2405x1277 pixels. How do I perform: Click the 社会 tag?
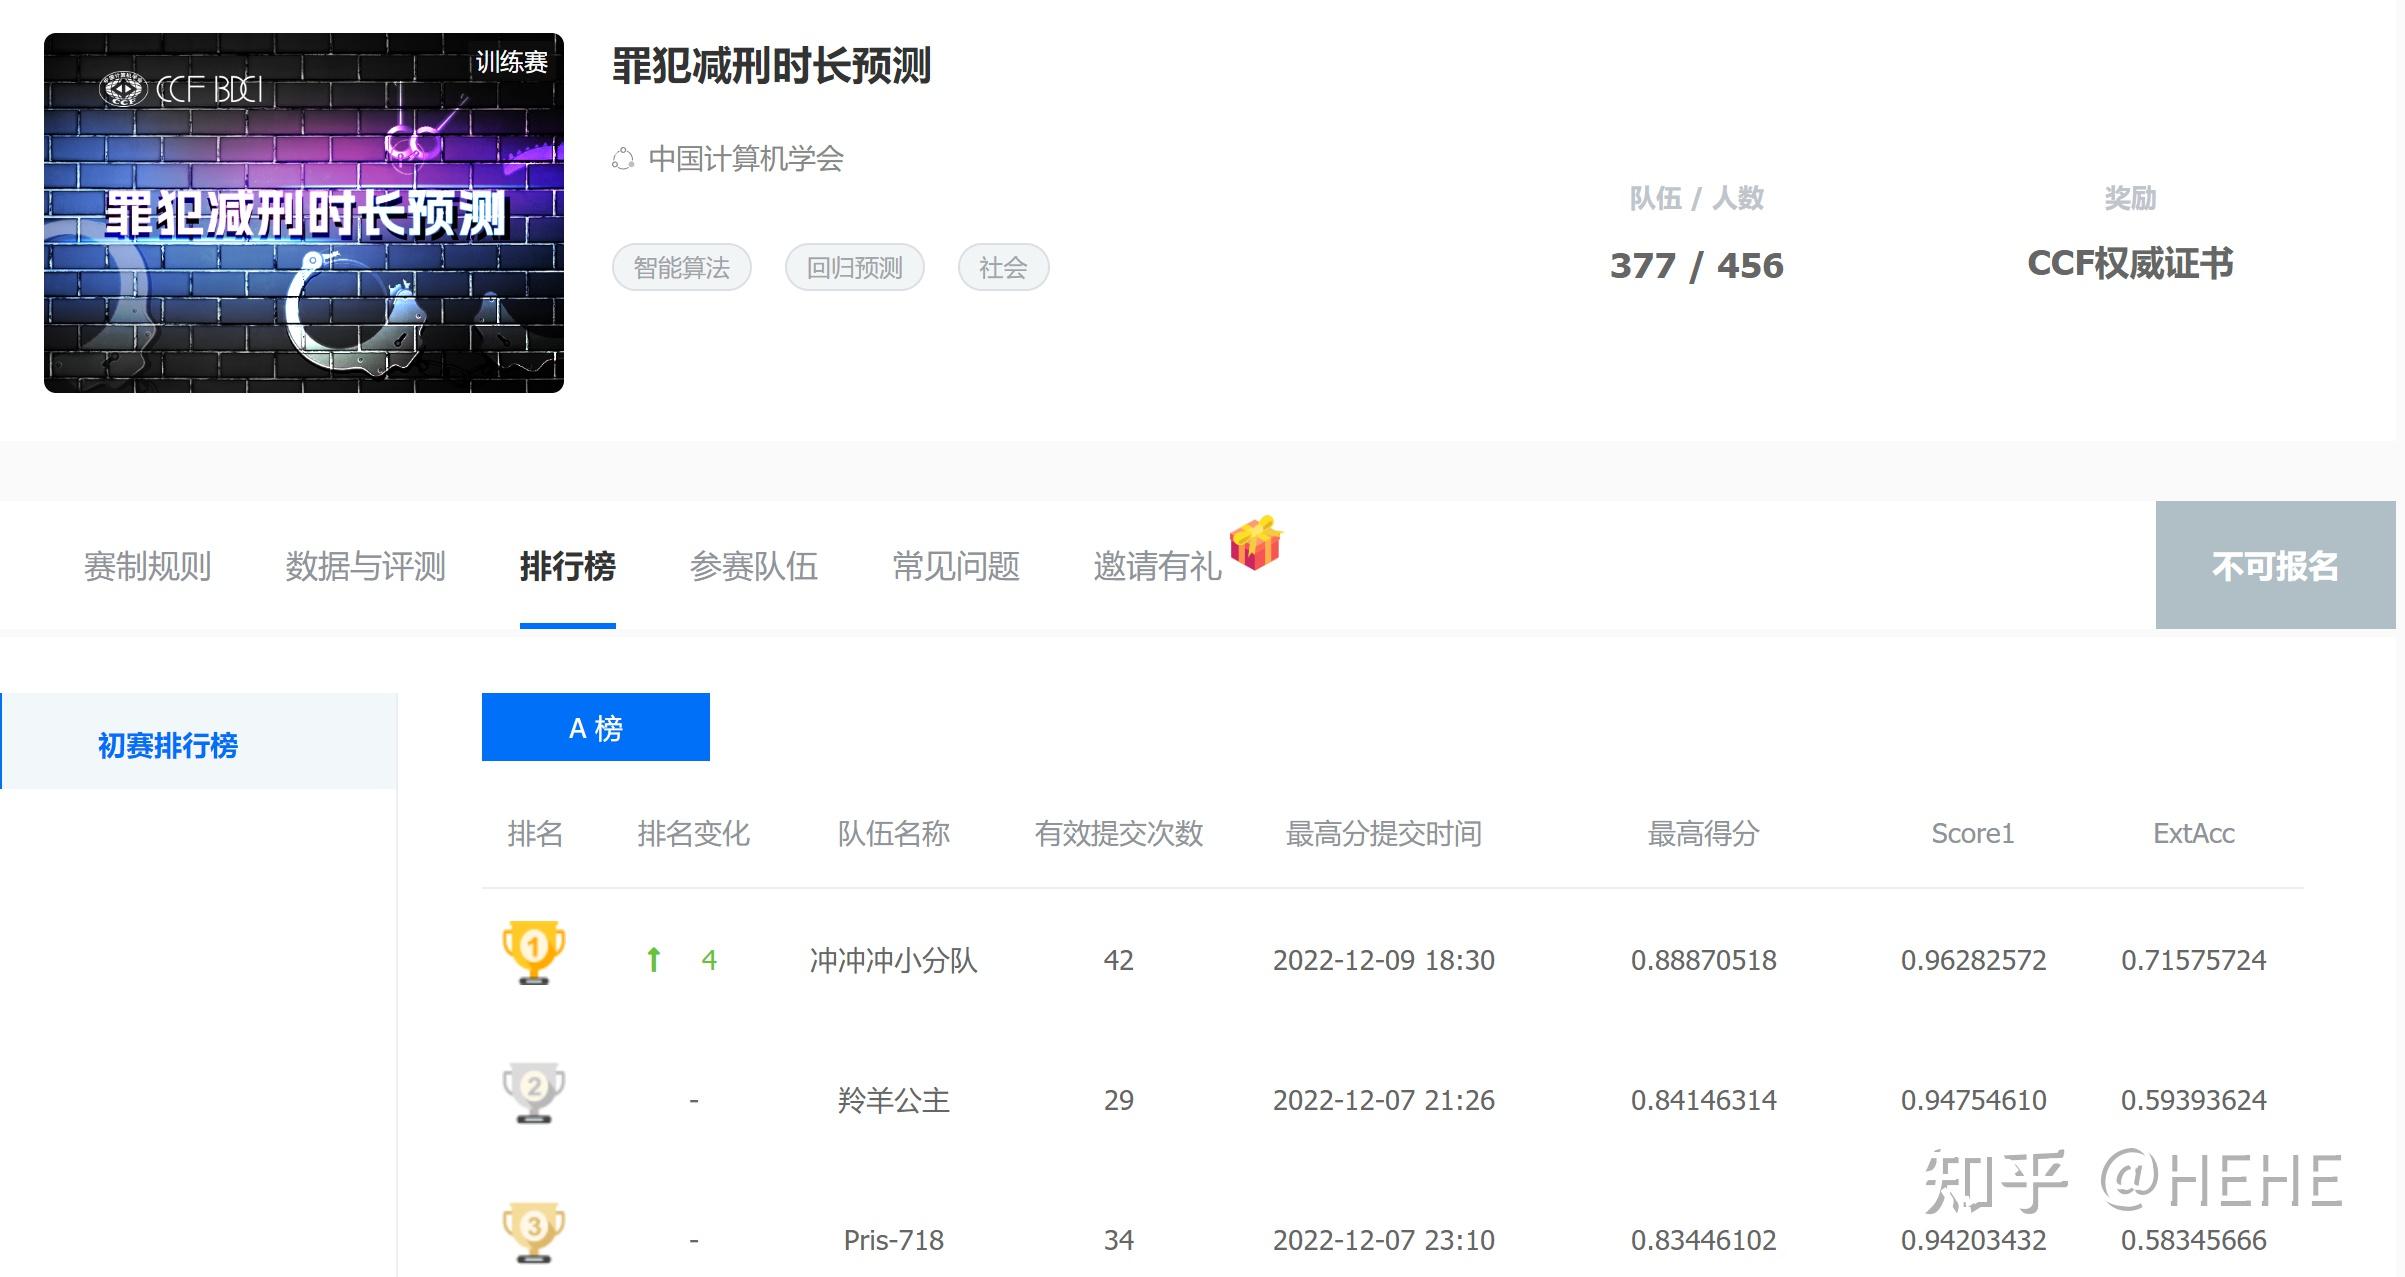tap(1003, 267)
